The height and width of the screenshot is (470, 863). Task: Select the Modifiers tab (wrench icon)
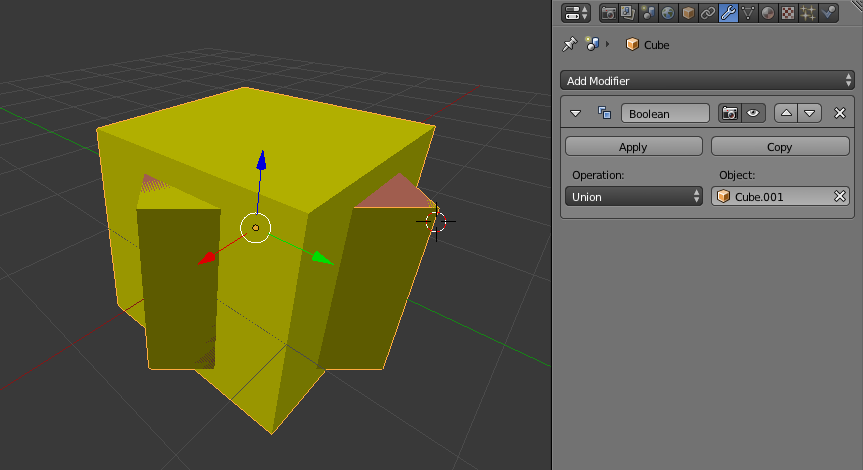(x=728, y=13)
